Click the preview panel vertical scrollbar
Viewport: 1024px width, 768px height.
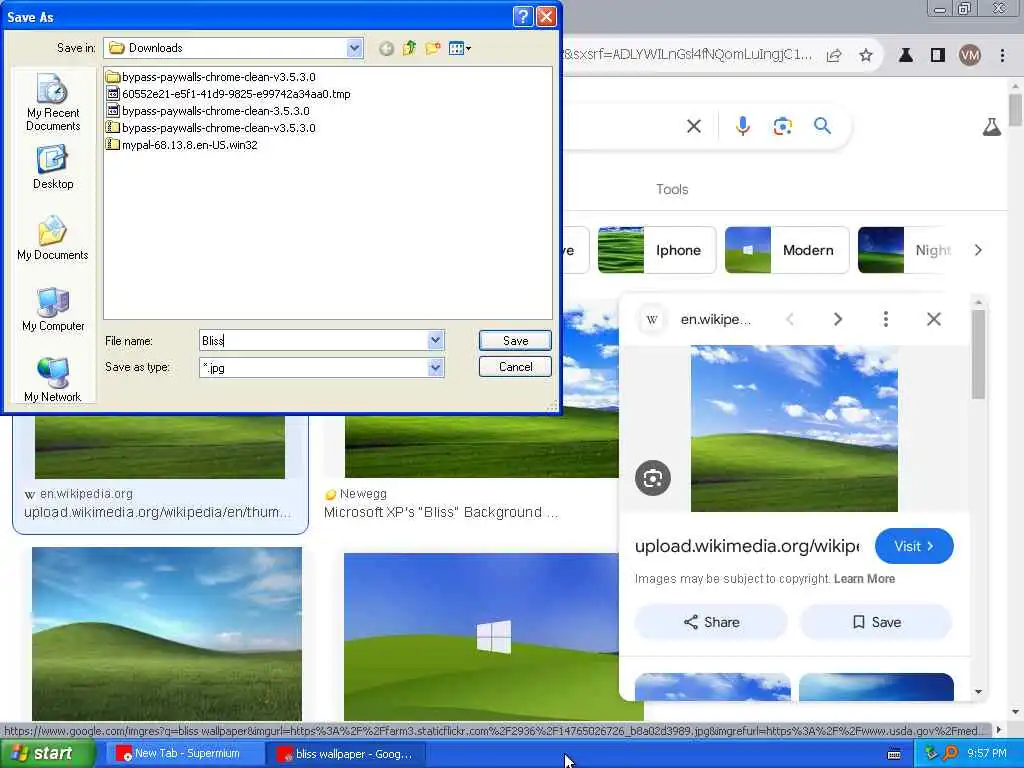pyautogui.click(x=978, y=354)
